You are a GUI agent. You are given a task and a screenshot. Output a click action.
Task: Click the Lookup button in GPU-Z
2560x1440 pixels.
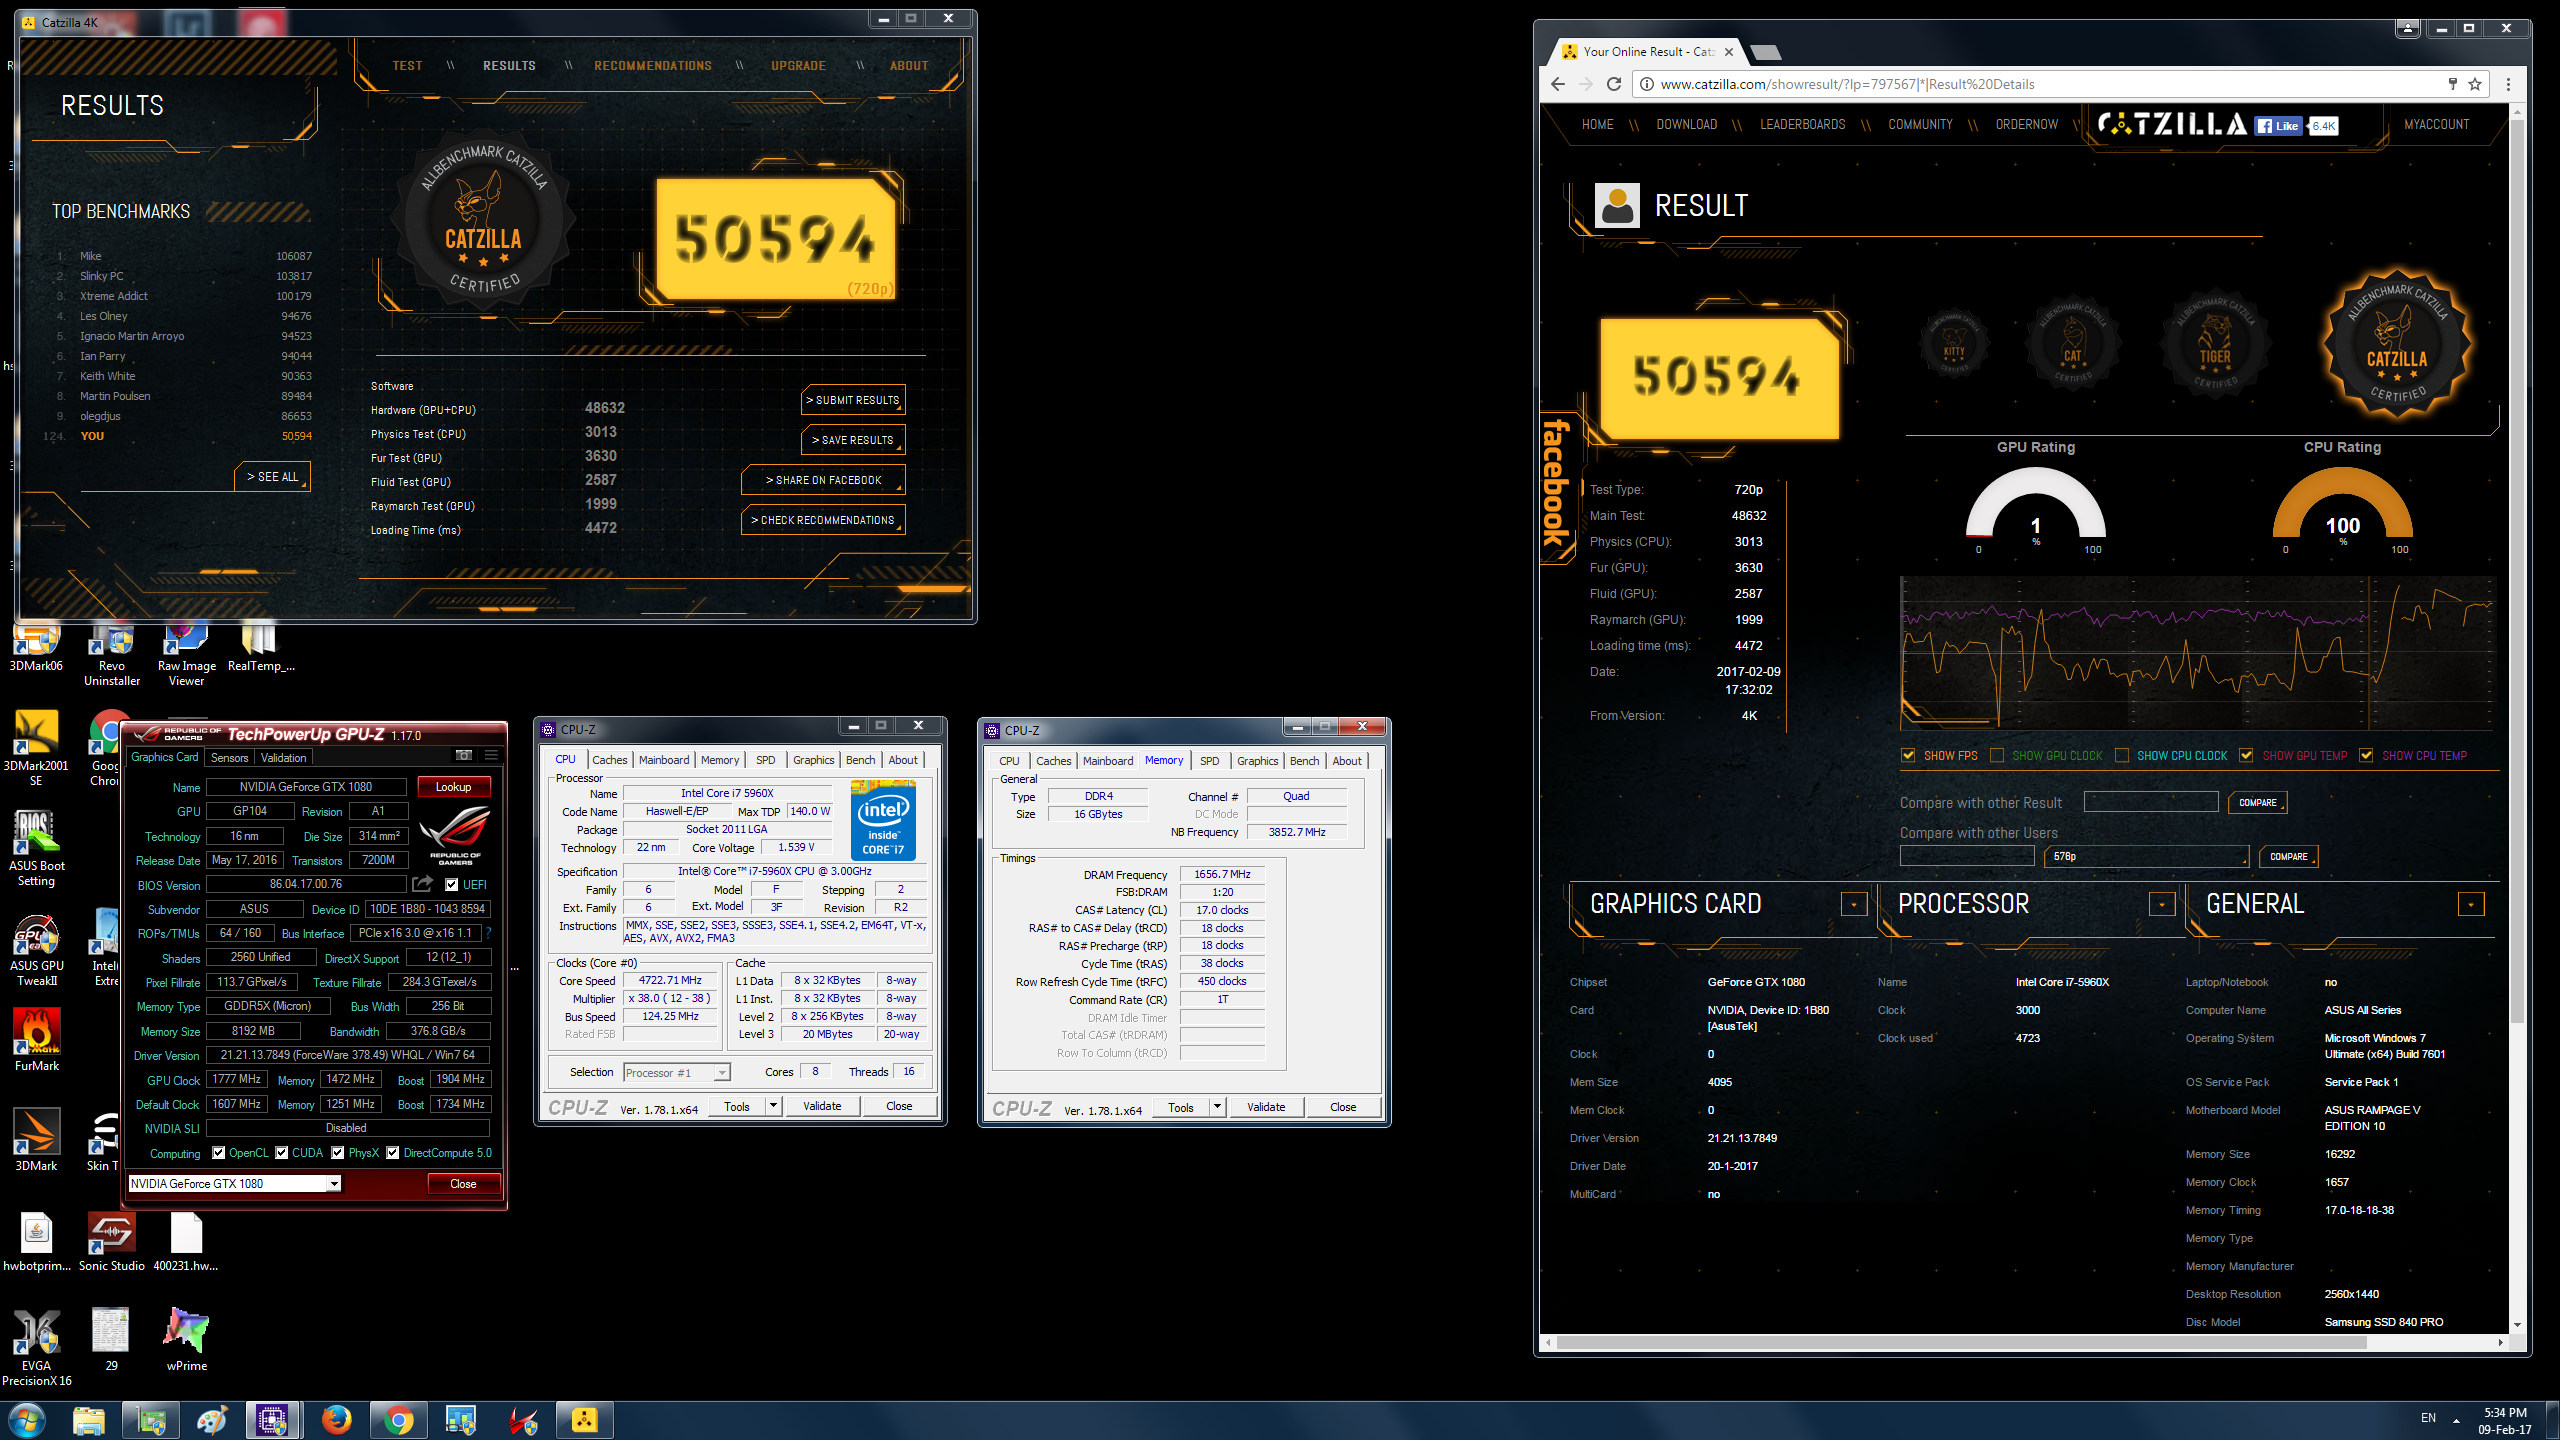pos(453,787)
